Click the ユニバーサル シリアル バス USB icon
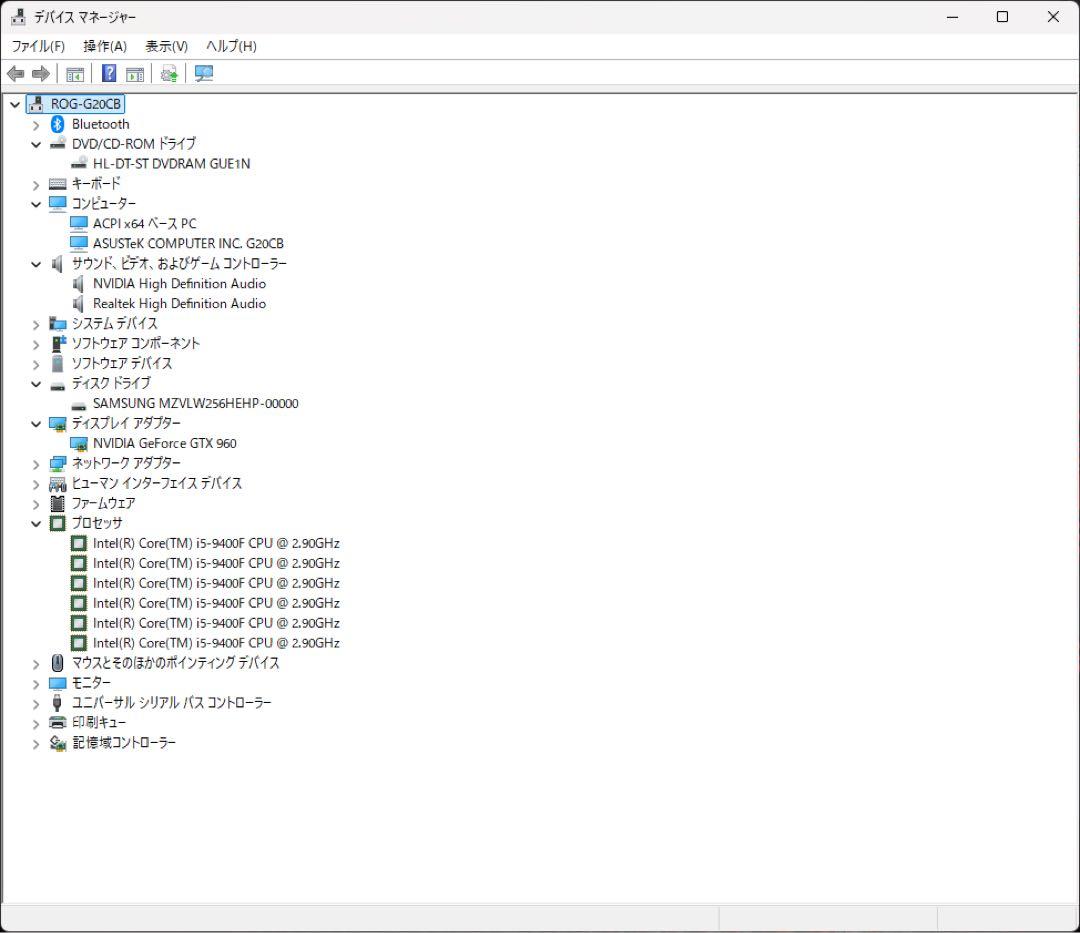The height and width of the screenshot is (933, 1080). pos(58,703)
